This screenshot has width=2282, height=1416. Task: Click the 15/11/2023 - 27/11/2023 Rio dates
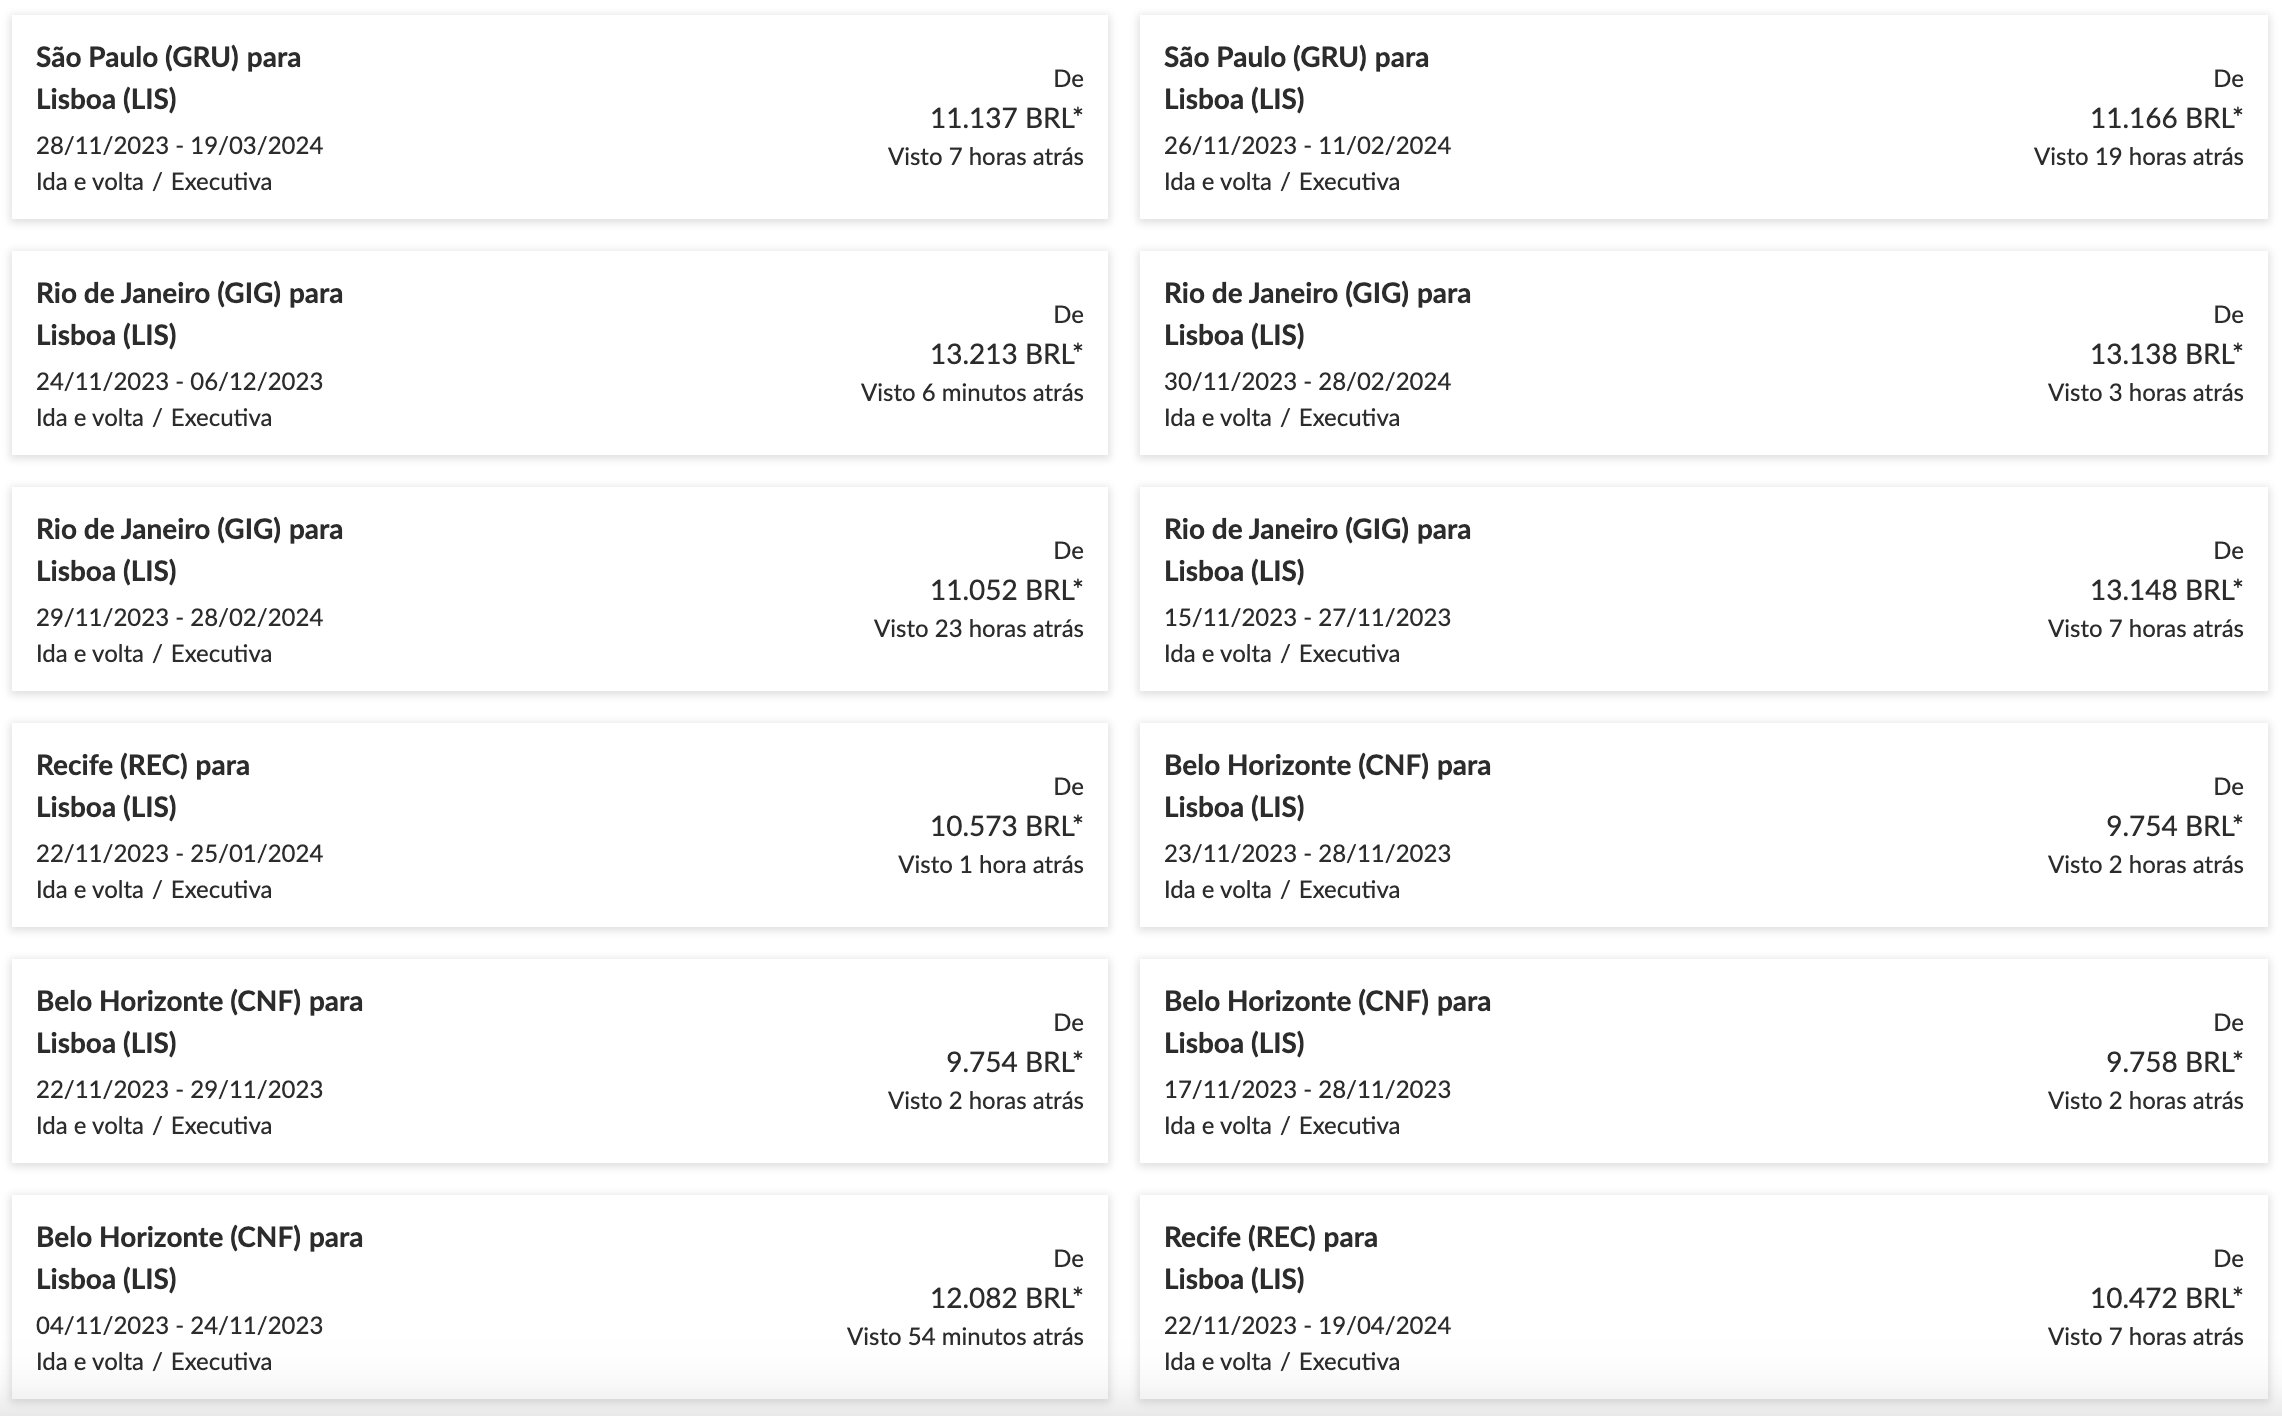tap(1306, 617)
